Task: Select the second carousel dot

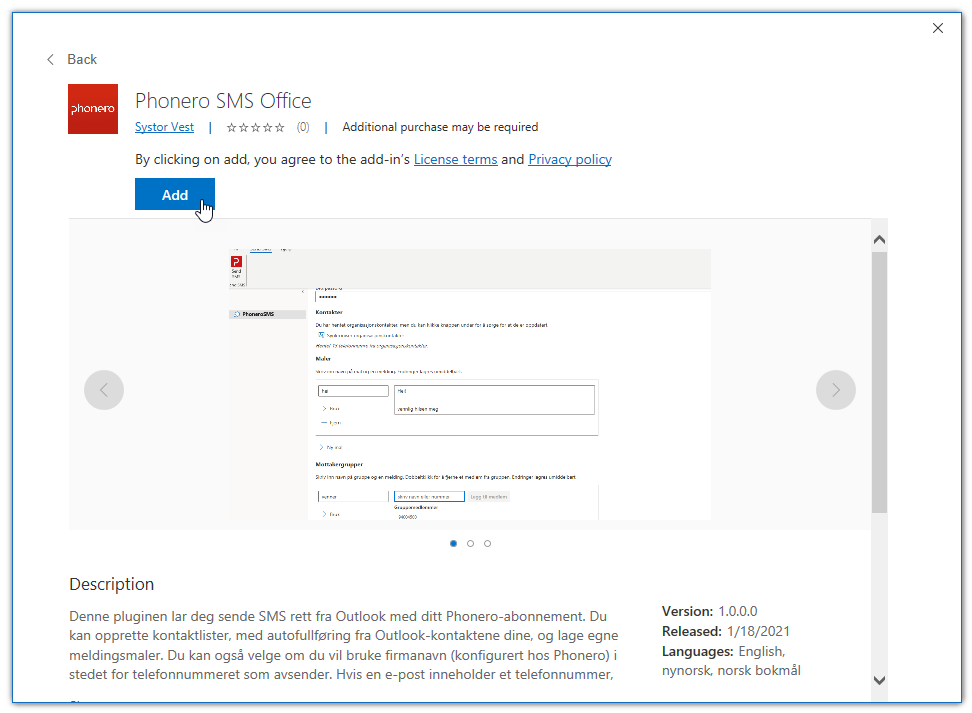Action: coord(471,544)
